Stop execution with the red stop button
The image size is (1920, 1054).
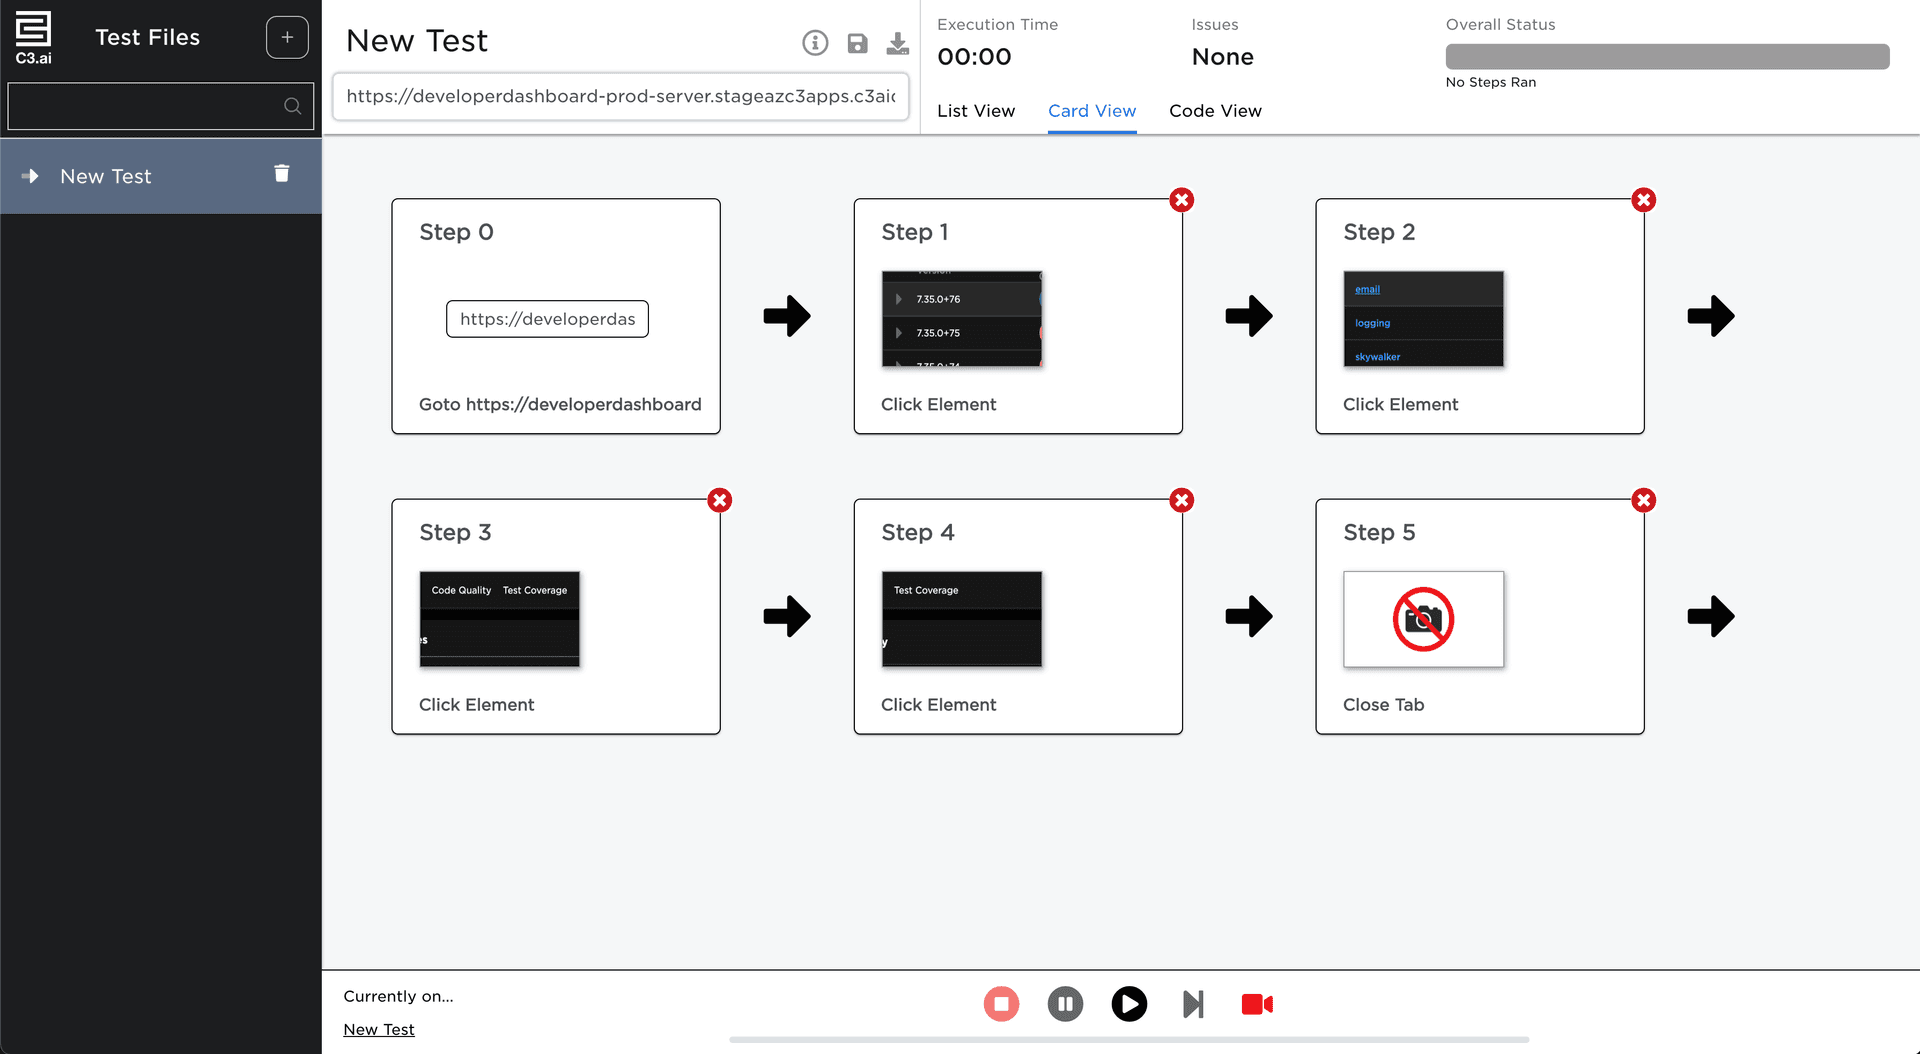click(1001, 1004)
